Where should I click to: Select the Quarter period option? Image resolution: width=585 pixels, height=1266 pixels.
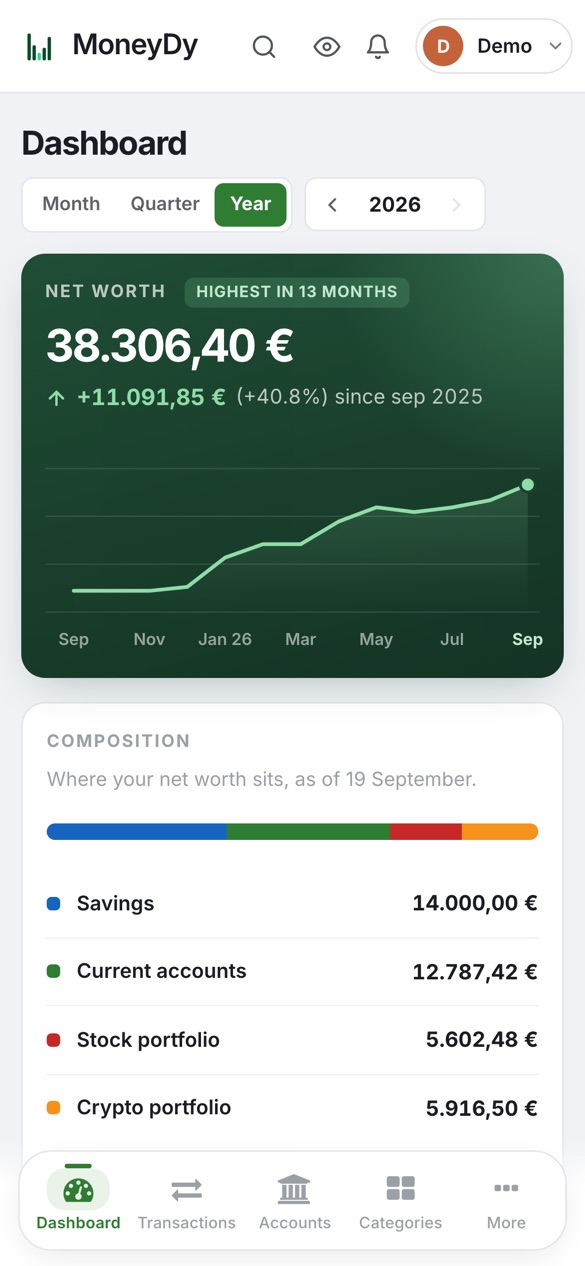click(x=165, y=204)
